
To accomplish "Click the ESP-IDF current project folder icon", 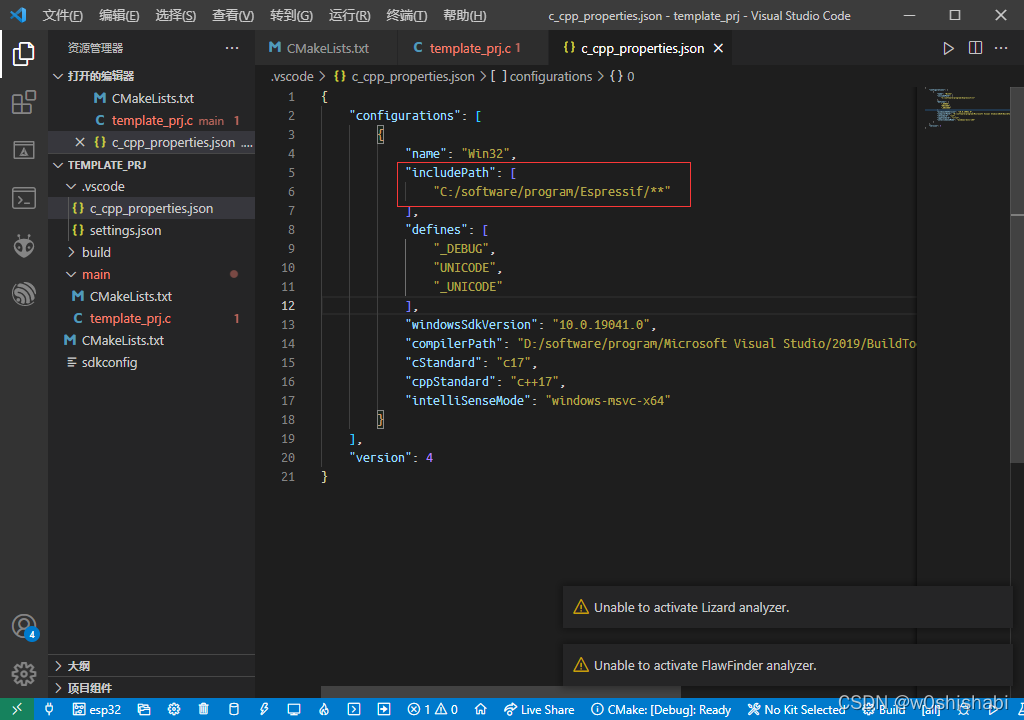I will pyautogui.click(x=144, y=709).
